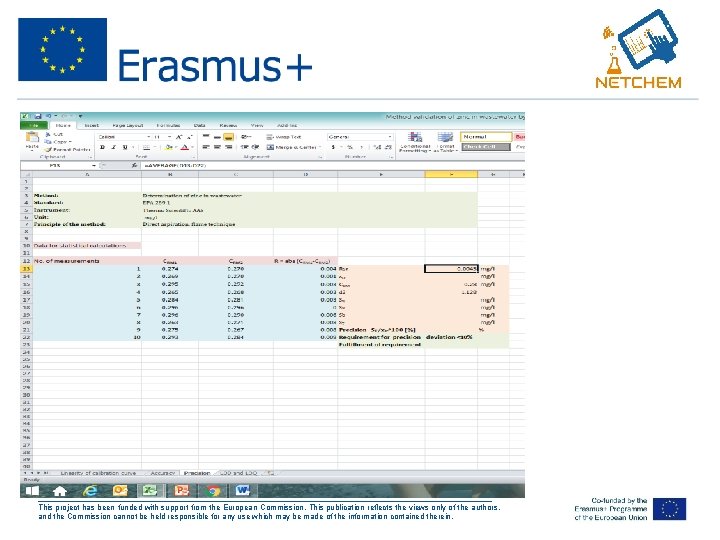Open the Number dialog launcher

coord(391,157)
